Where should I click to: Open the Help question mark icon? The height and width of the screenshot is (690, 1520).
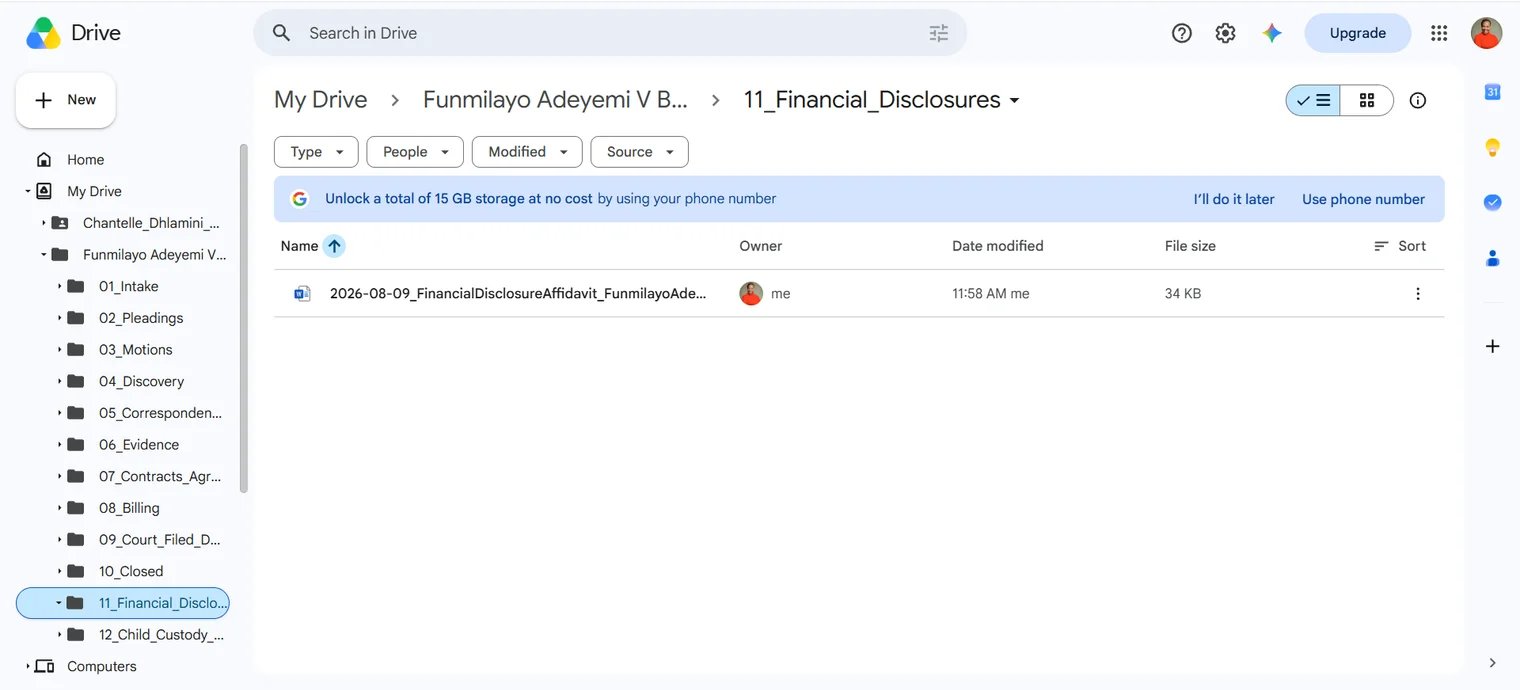(1182, 33)
